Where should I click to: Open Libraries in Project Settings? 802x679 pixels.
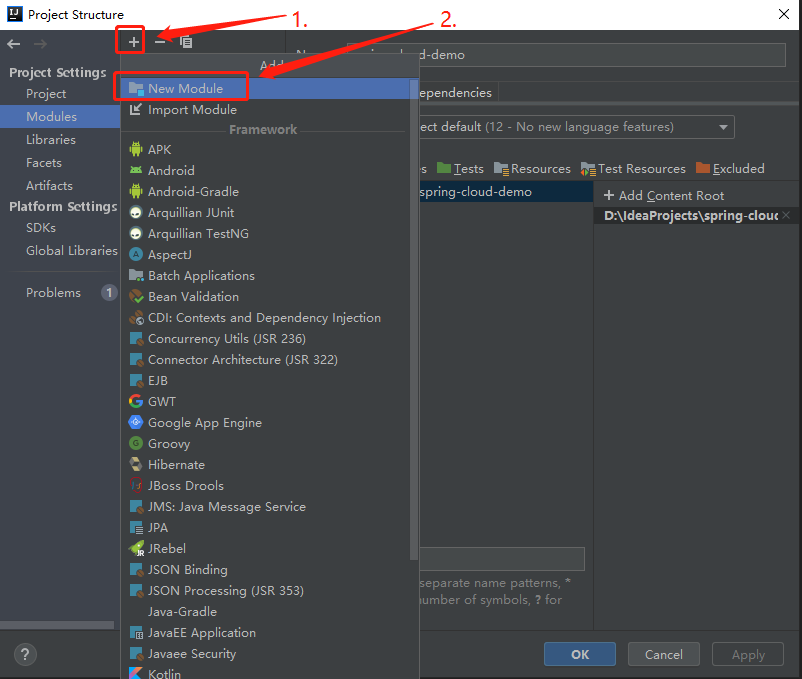pos(51,140)
